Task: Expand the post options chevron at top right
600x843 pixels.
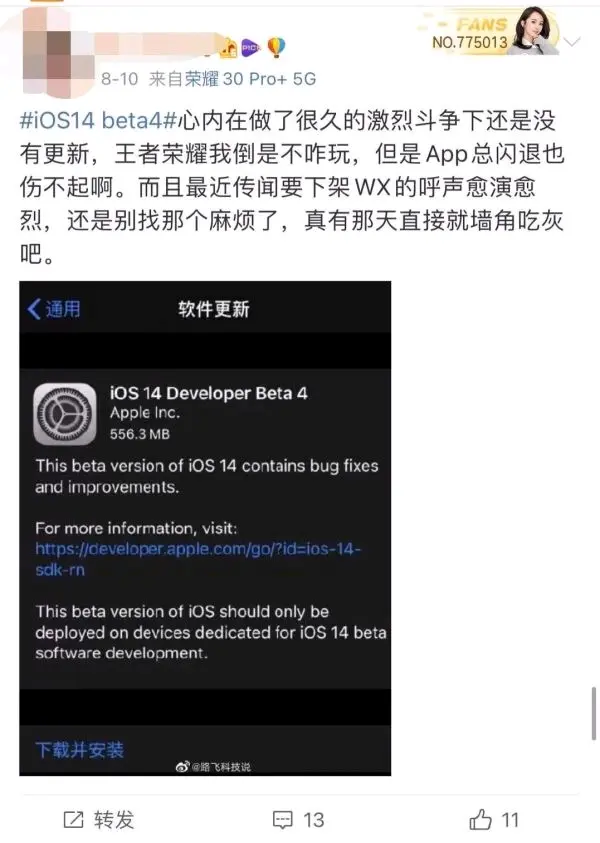Action: point(572,42)
